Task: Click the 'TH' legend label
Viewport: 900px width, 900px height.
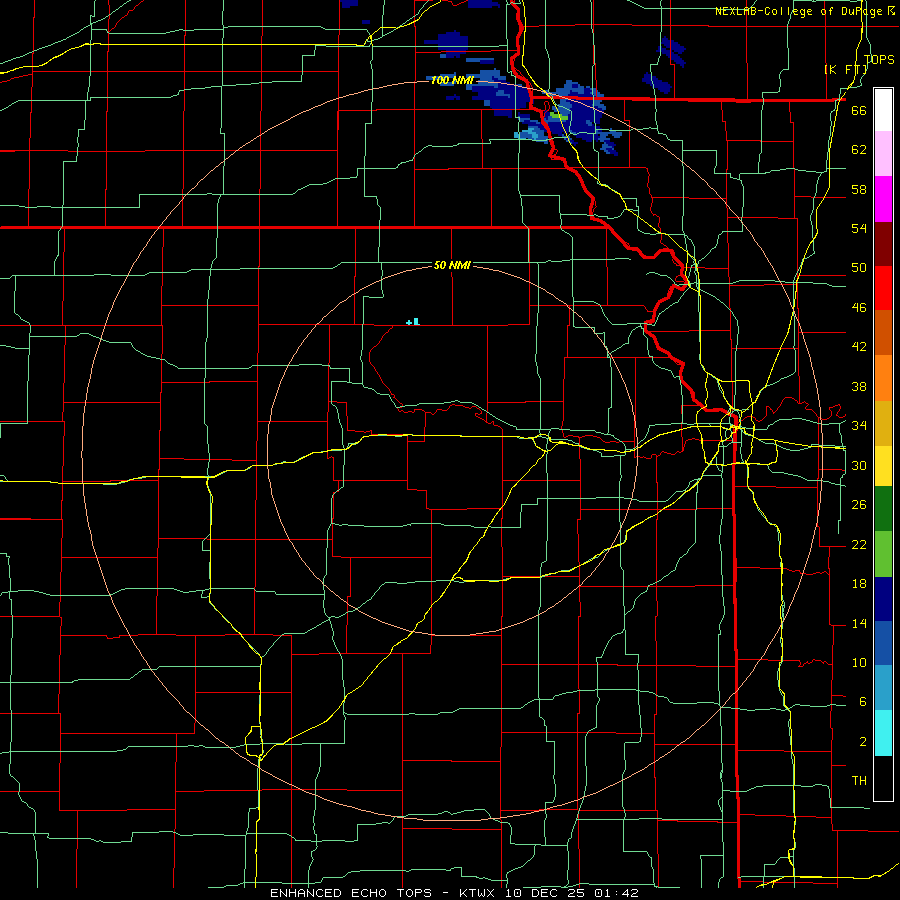Action: tap(859, 781)
